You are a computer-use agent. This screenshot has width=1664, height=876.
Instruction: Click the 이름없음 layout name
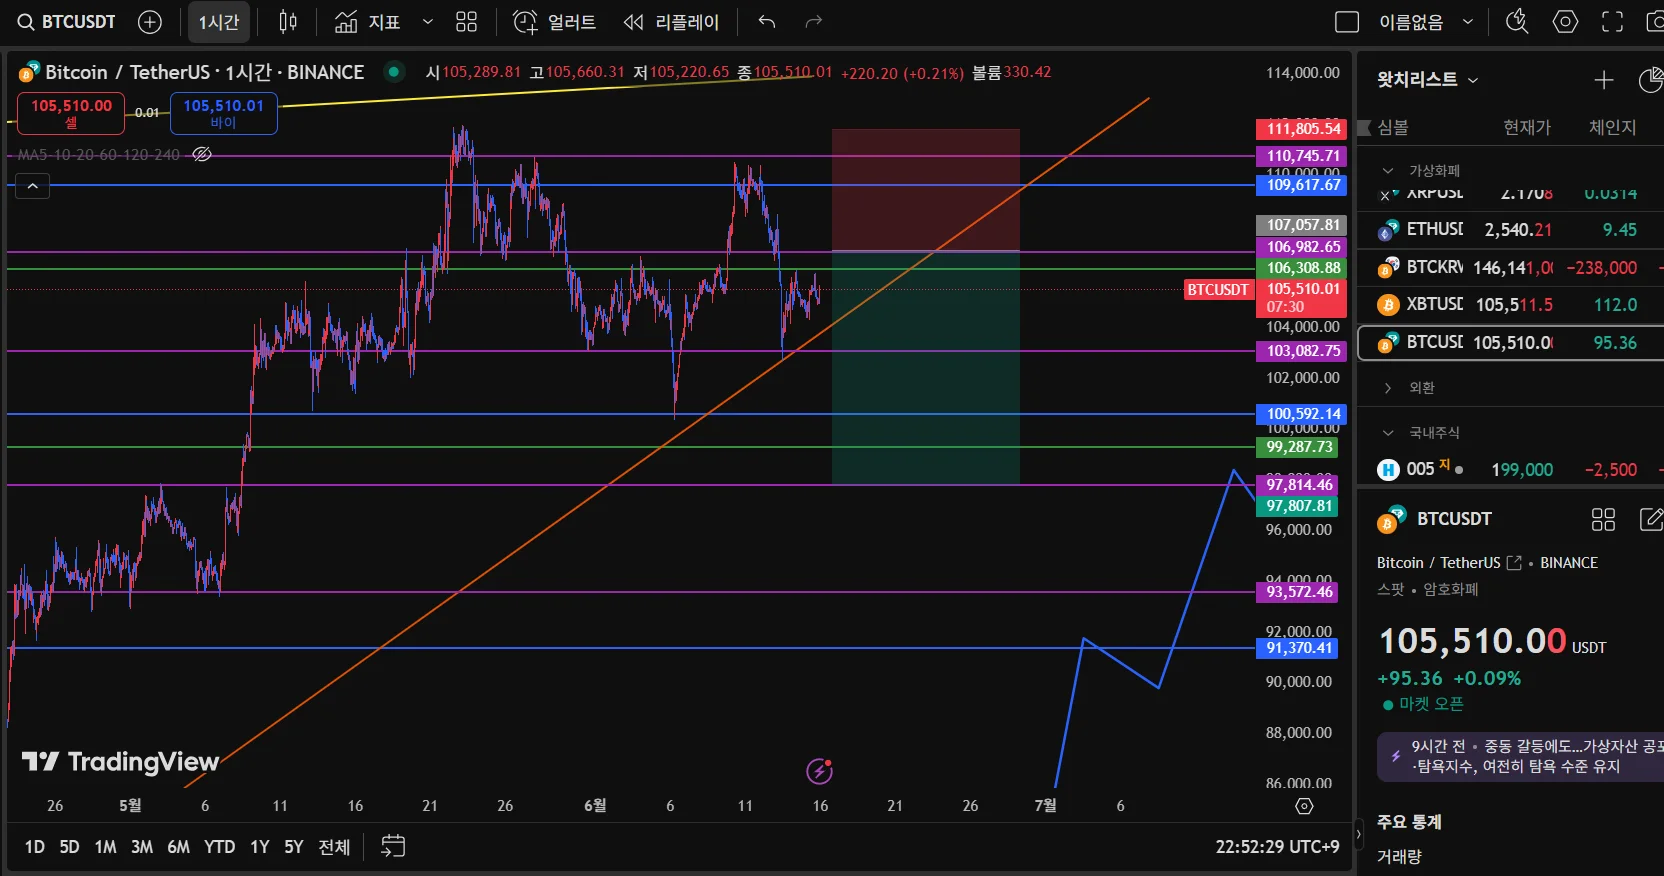1411,22
